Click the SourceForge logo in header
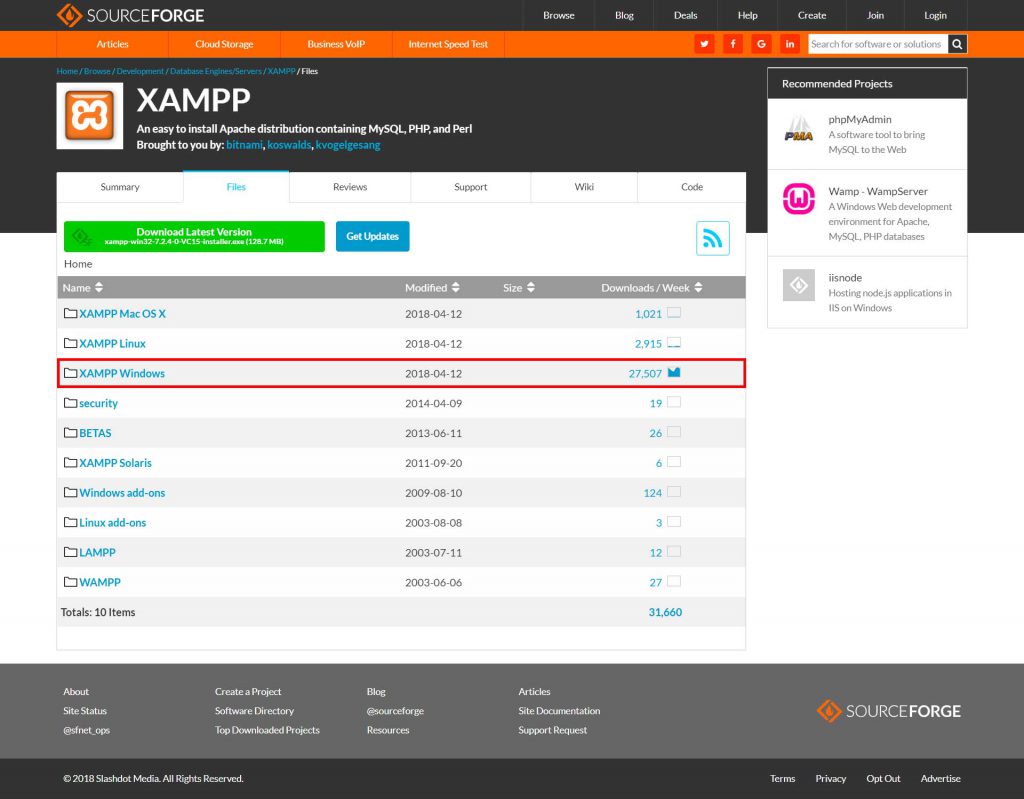 point(131,15)
